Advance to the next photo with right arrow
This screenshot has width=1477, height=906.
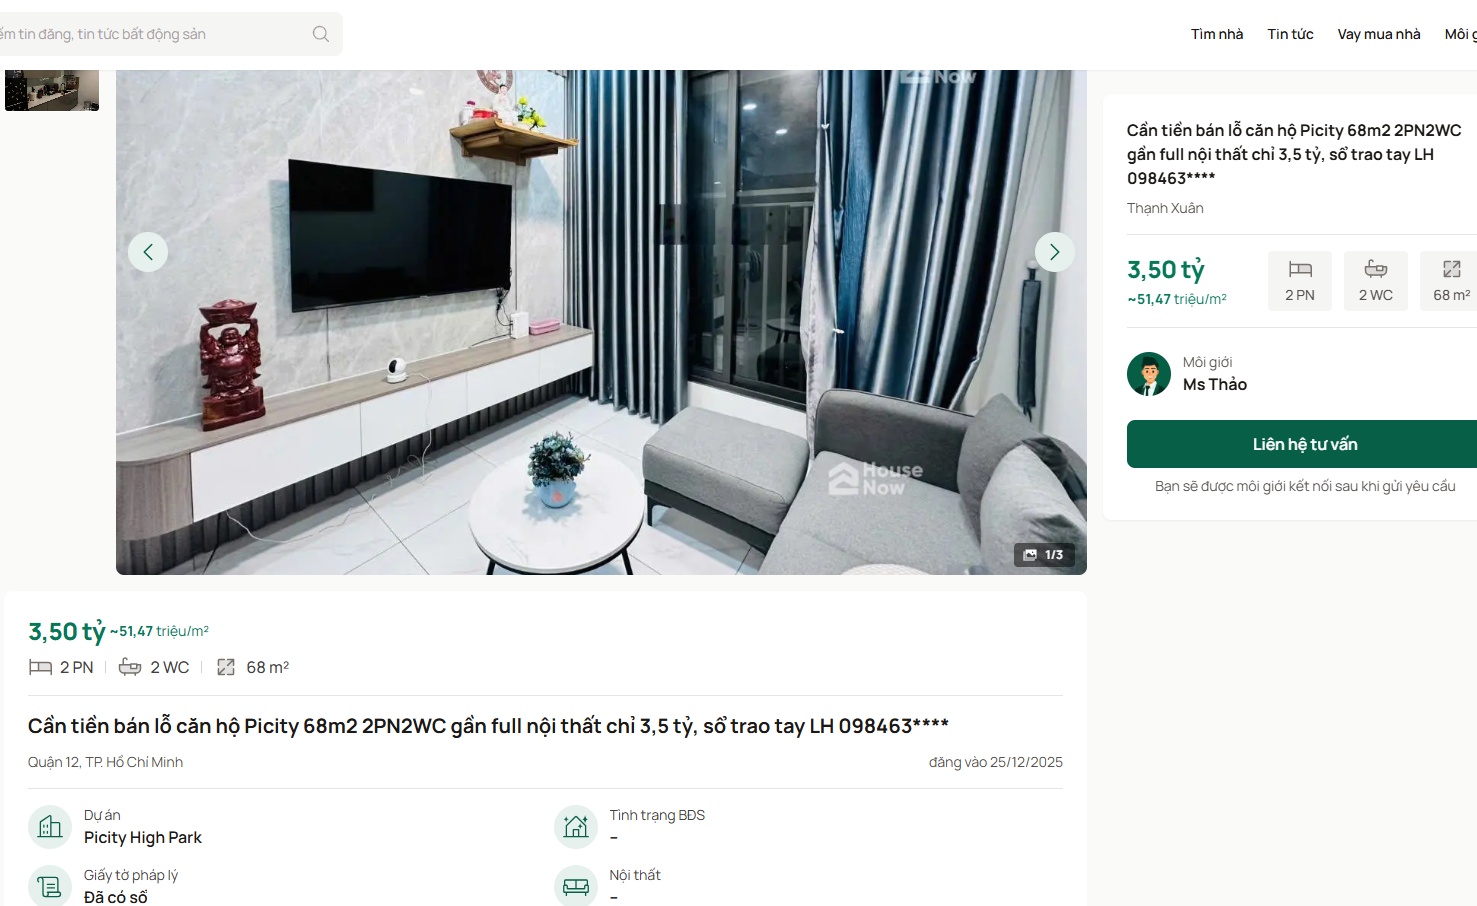(1055, 252)
